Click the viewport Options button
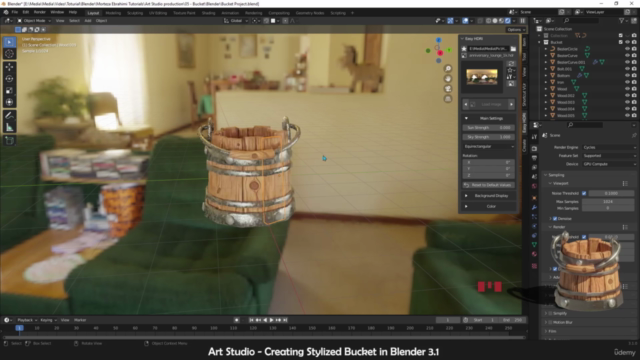Image resolution: width=640 pixels, height=360 pixels. click(516, 29)
